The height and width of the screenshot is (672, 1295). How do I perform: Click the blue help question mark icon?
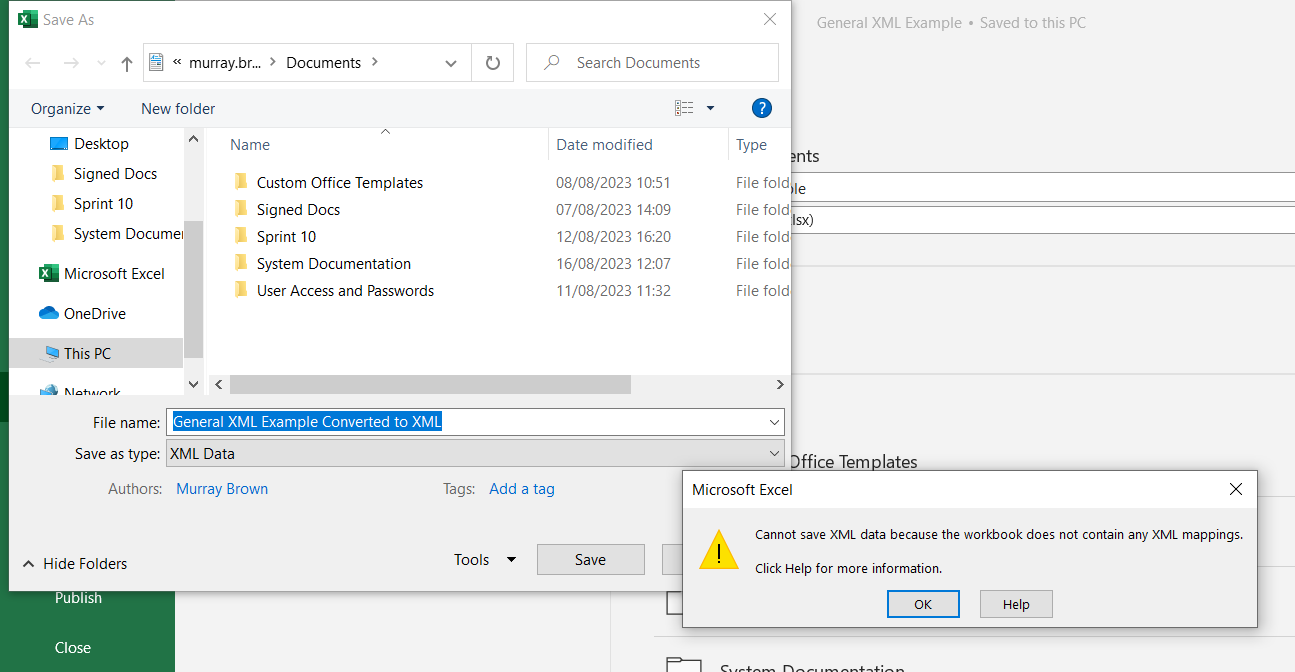click(761, 108)
